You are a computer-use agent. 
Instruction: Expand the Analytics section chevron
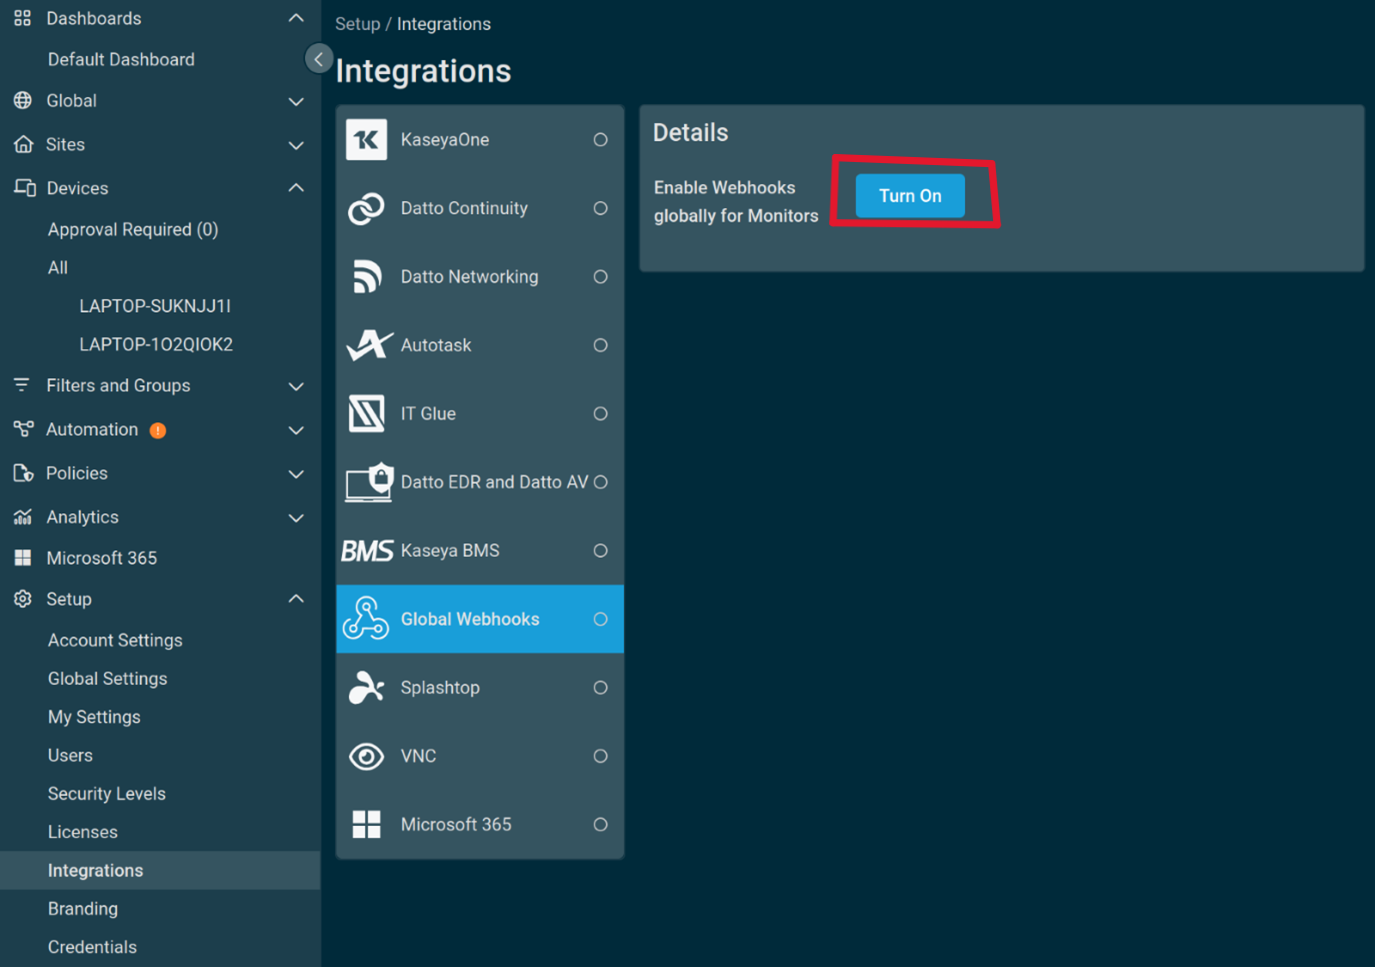(296, 518)
